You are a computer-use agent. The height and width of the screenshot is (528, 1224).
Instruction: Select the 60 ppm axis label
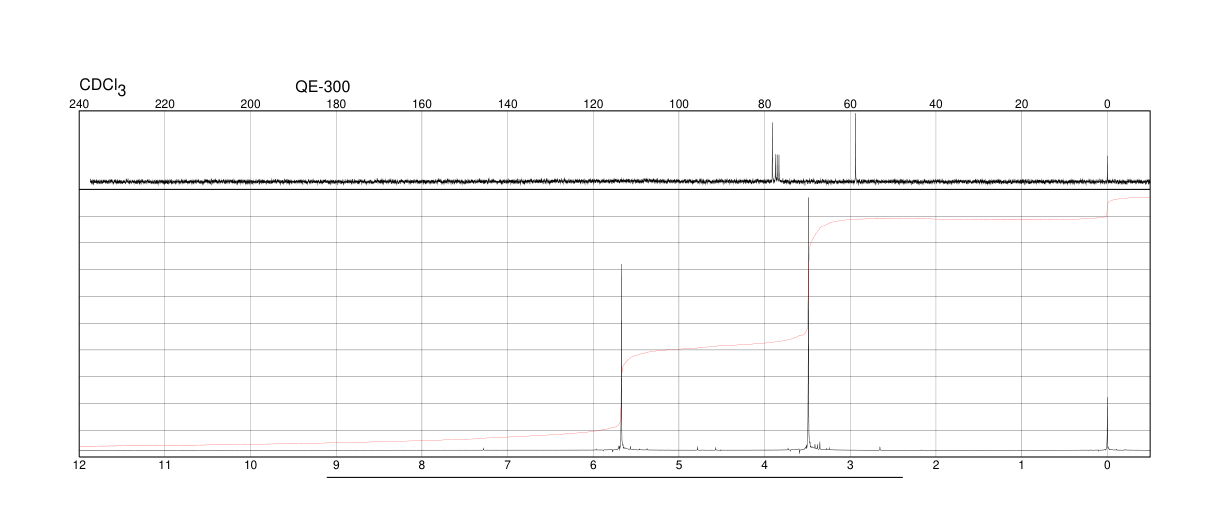(850, 104)
